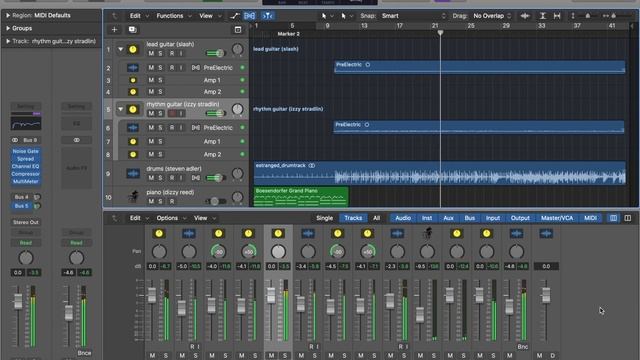Click the add new track plus button
Viewport: 640px width, 360px height.
coord(114,29)
